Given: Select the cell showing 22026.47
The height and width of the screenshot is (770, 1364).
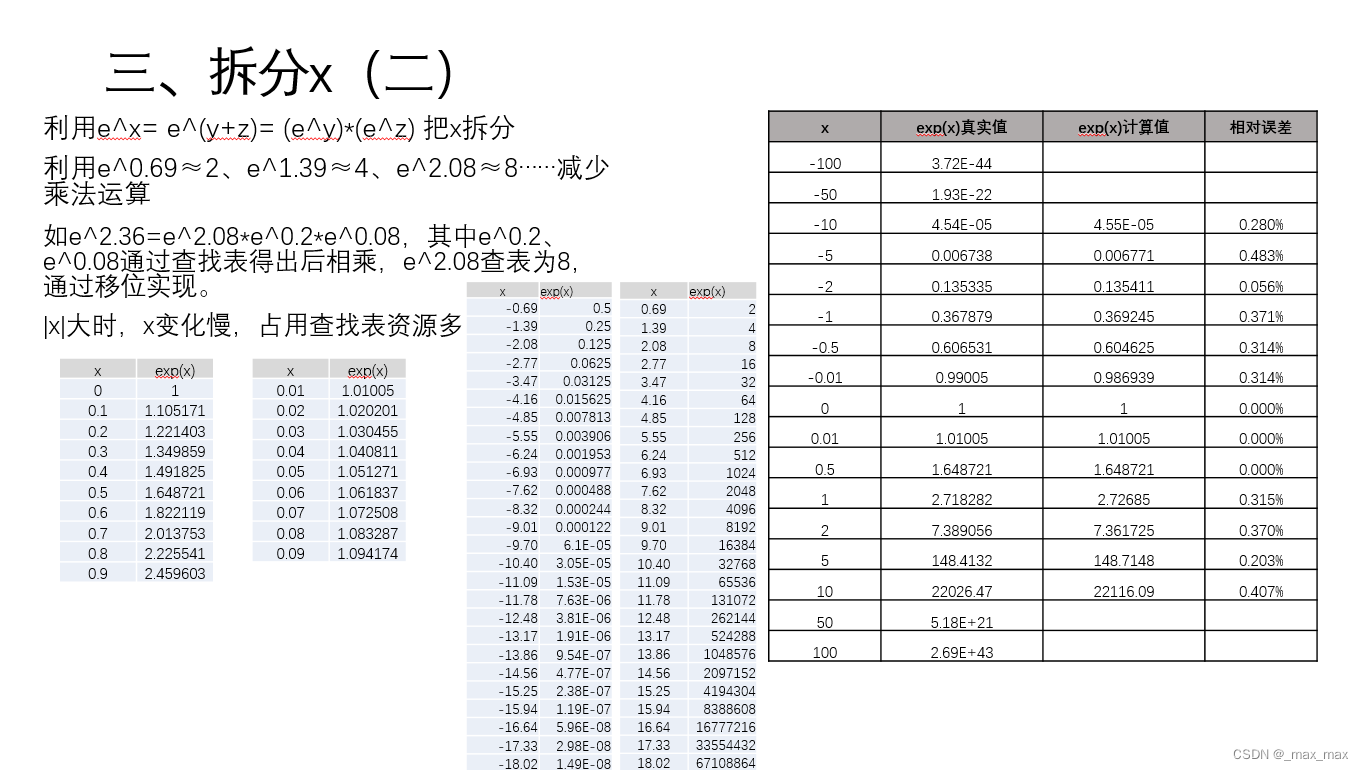Looking at the screenshot, I should click(x=961, y=590).
